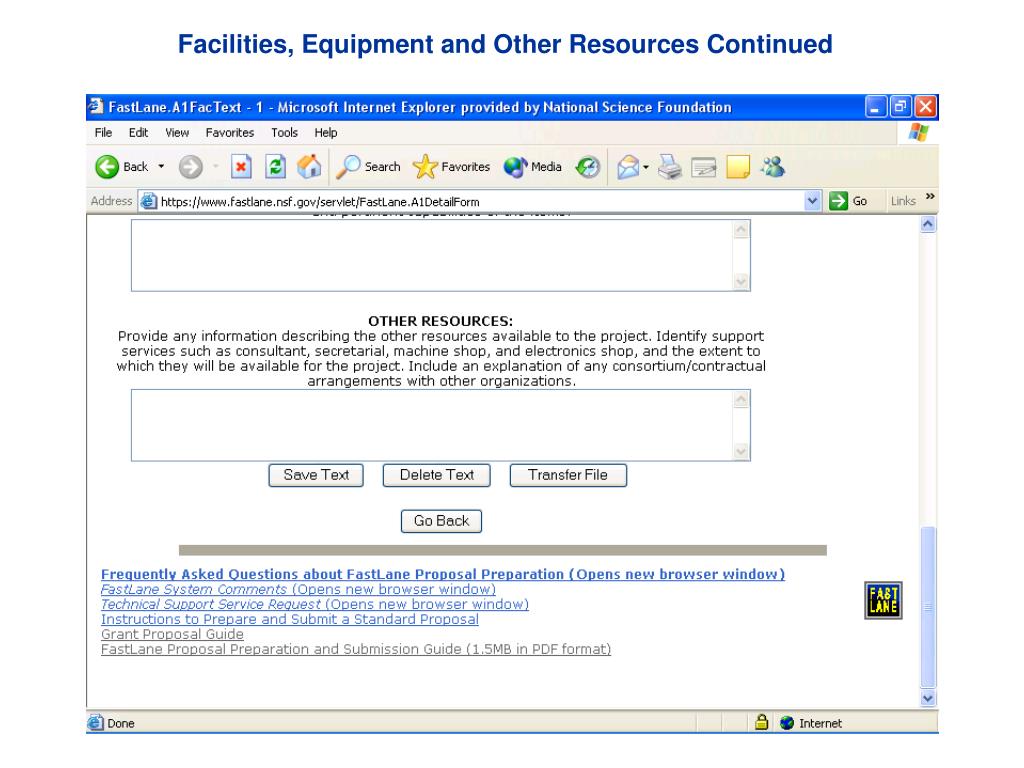Viewport: 1024px width, 768px height.
Task: Open the address bar history dropdown
Action: 812,201
